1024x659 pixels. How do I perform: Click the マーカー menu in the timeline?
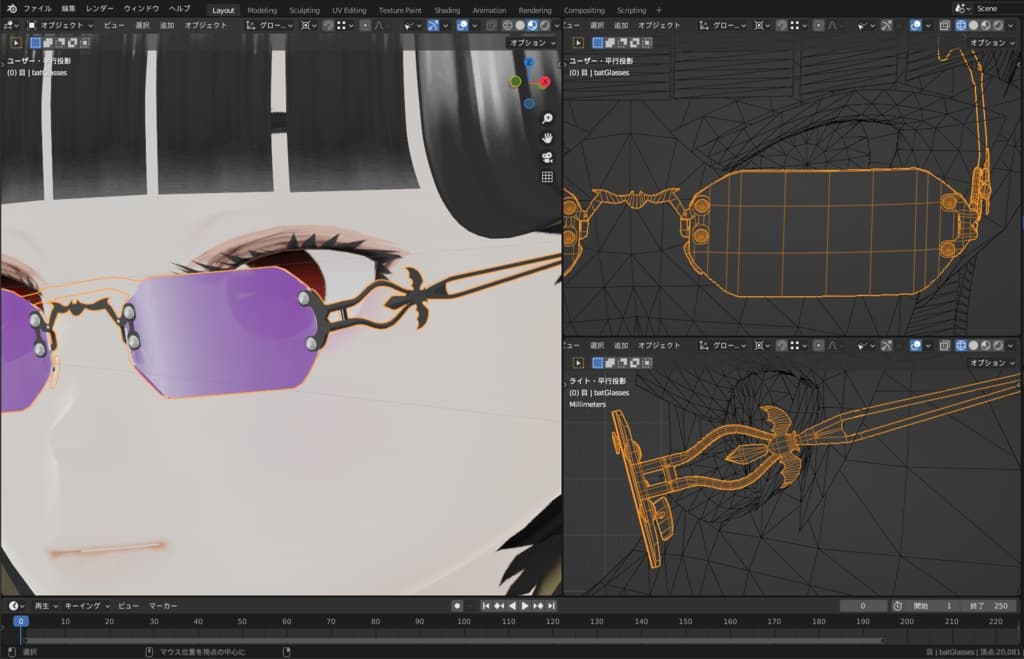tap(163, 606)
